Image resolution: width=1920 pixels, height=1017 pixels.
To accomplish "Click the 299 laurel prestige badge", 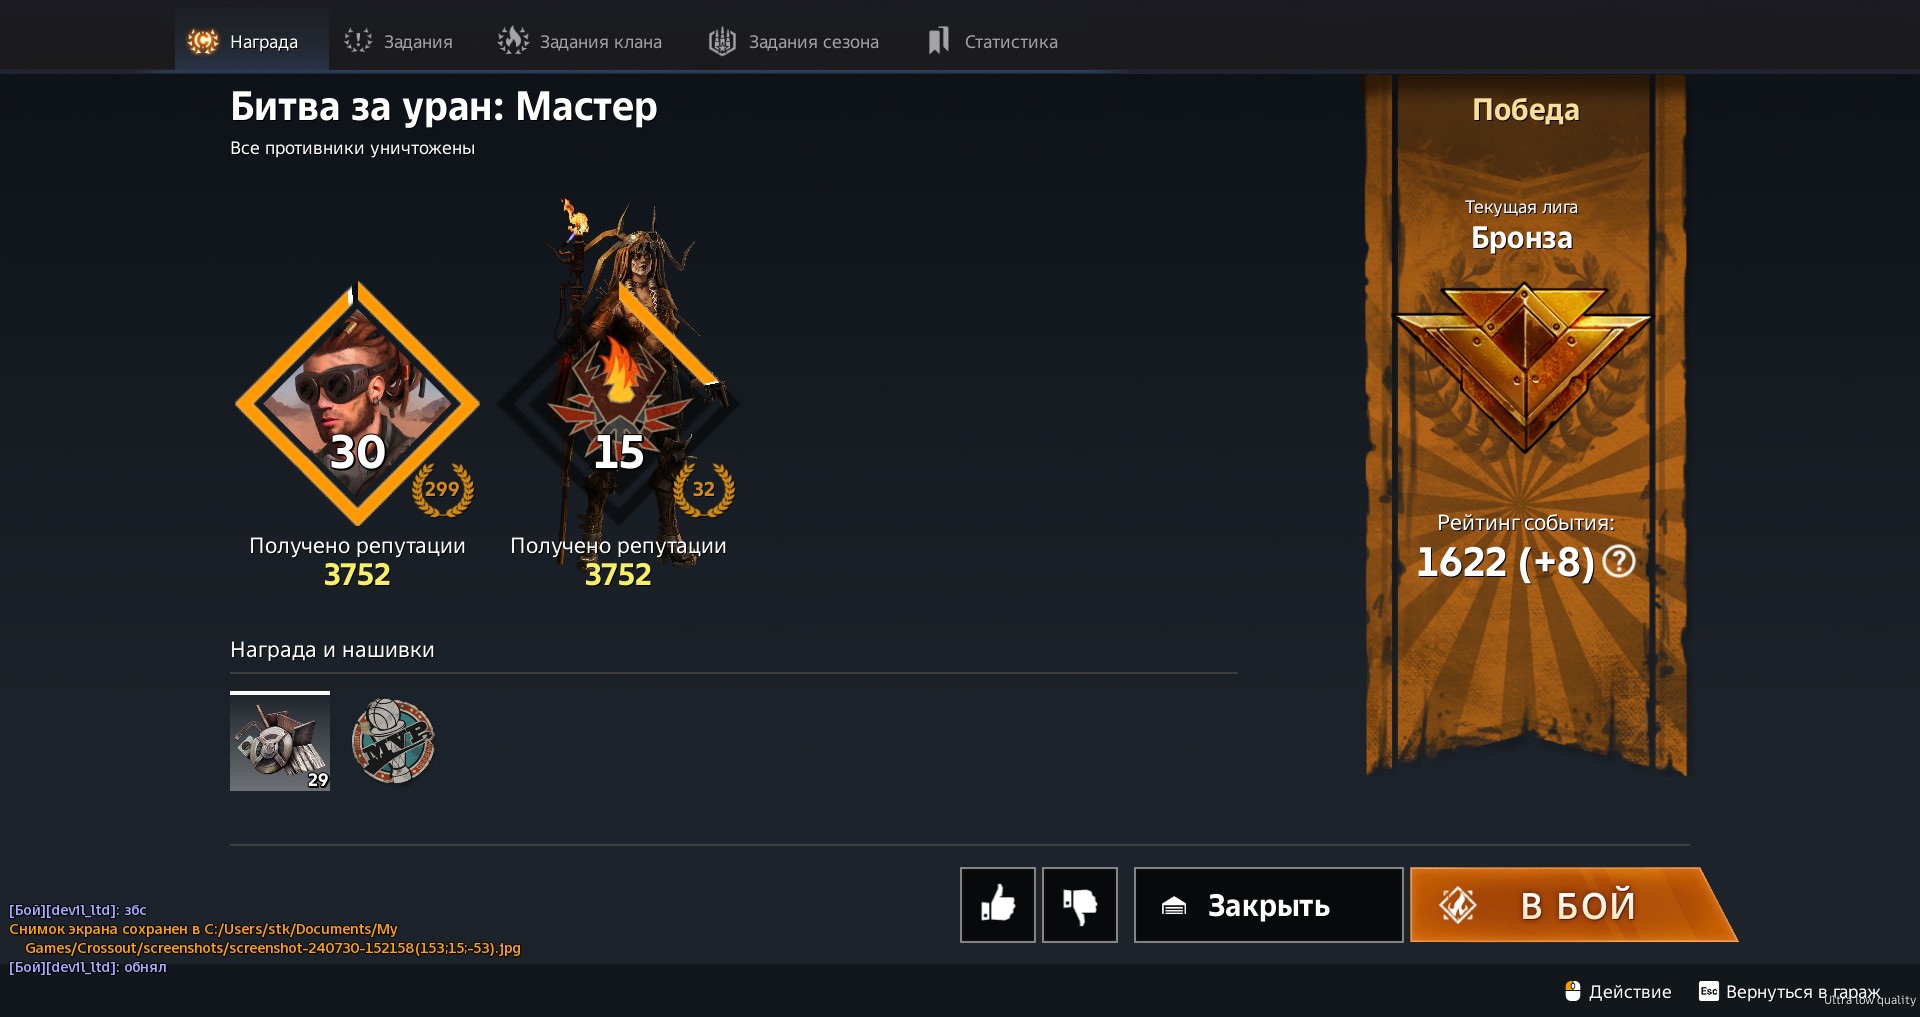I will click(442, 489).
